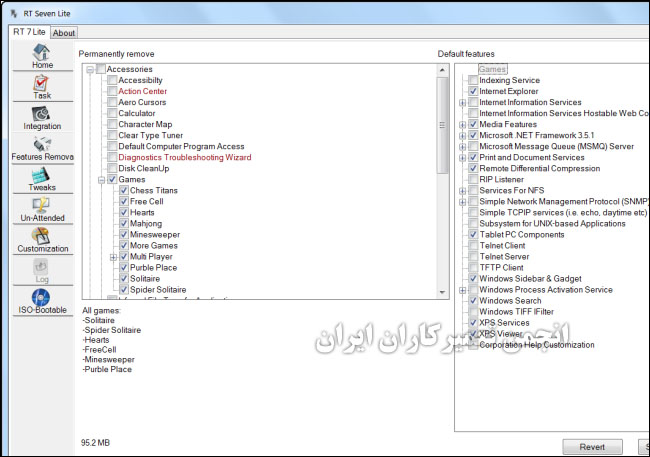Screen dimensions: 650x457
Task: Uncheck the Minesweeper checkbox
Action: tap(124, 235)
